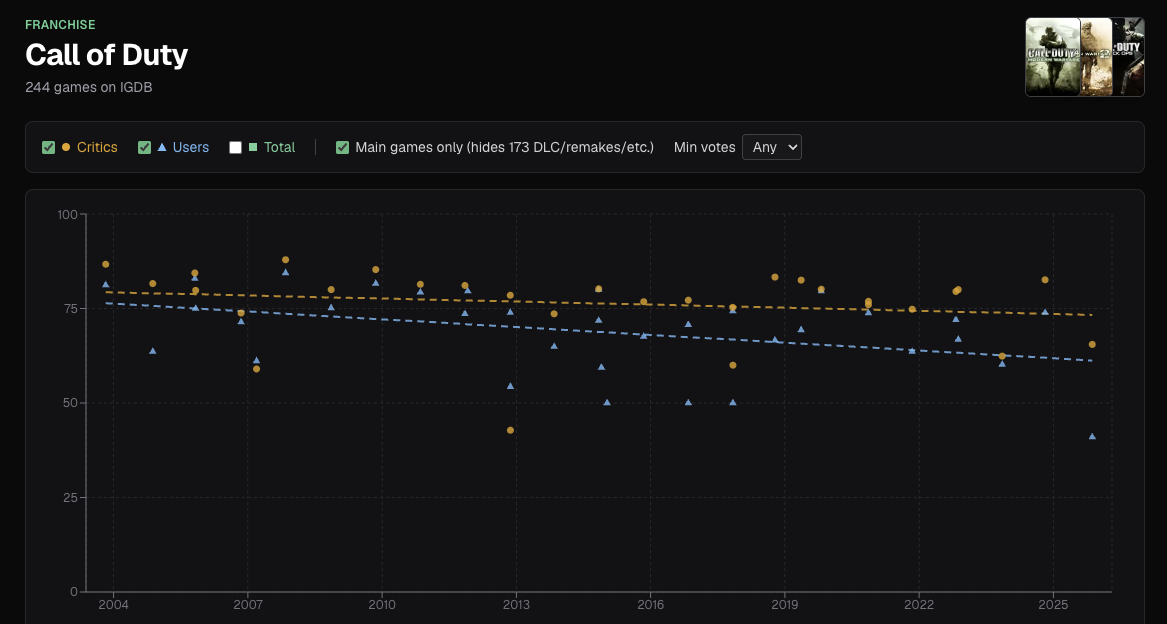Click the Critics legend label

(97, 147)
